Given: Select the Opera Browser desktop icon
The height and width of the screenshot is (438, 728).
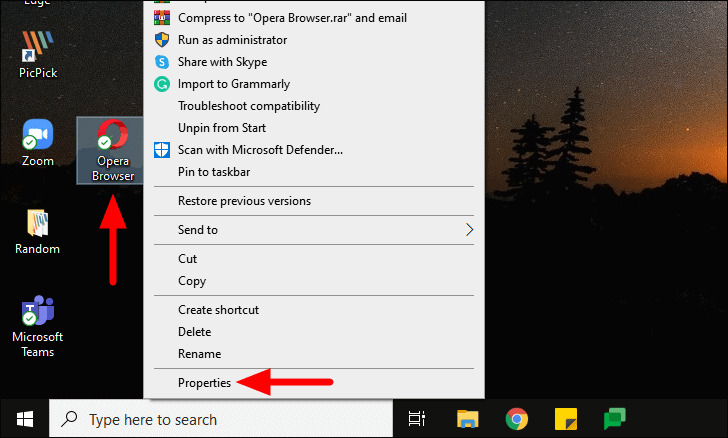Looking at the screenshot, I should coord(112,151).
